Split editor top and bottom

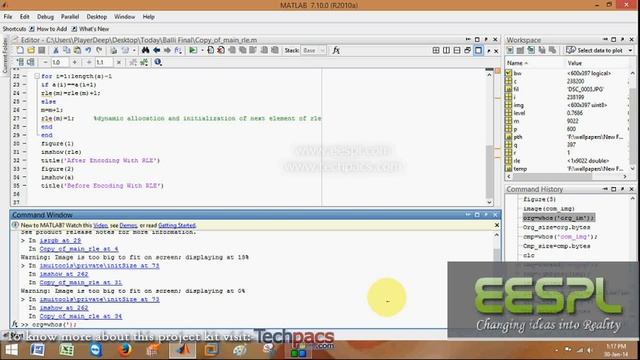click(457, 50)
